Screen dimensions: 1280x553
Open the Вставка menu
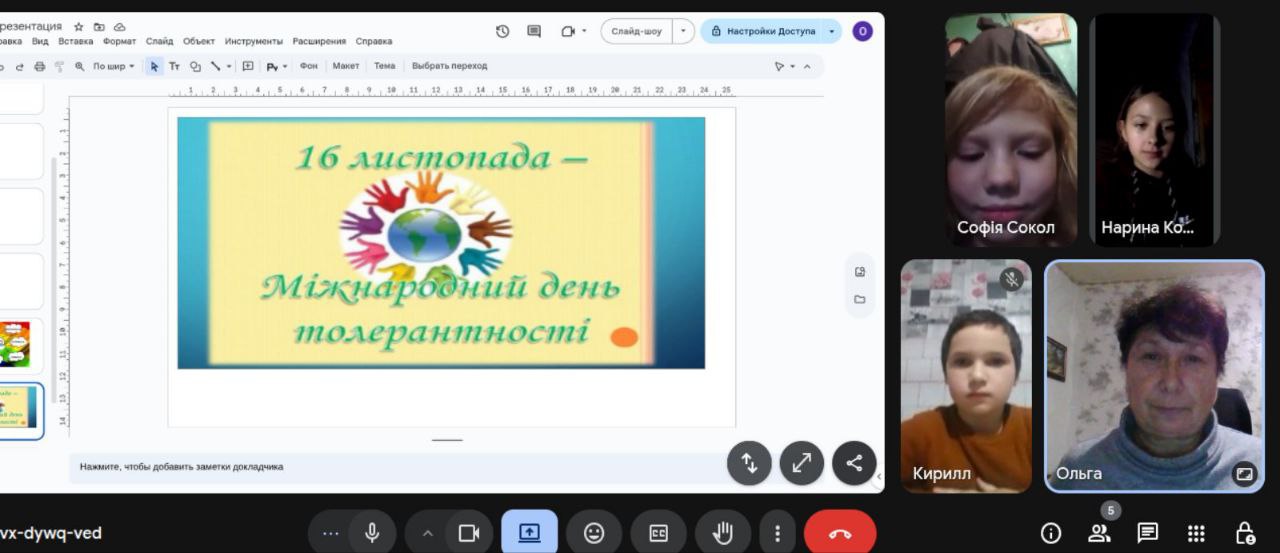(x=76, y=42)
